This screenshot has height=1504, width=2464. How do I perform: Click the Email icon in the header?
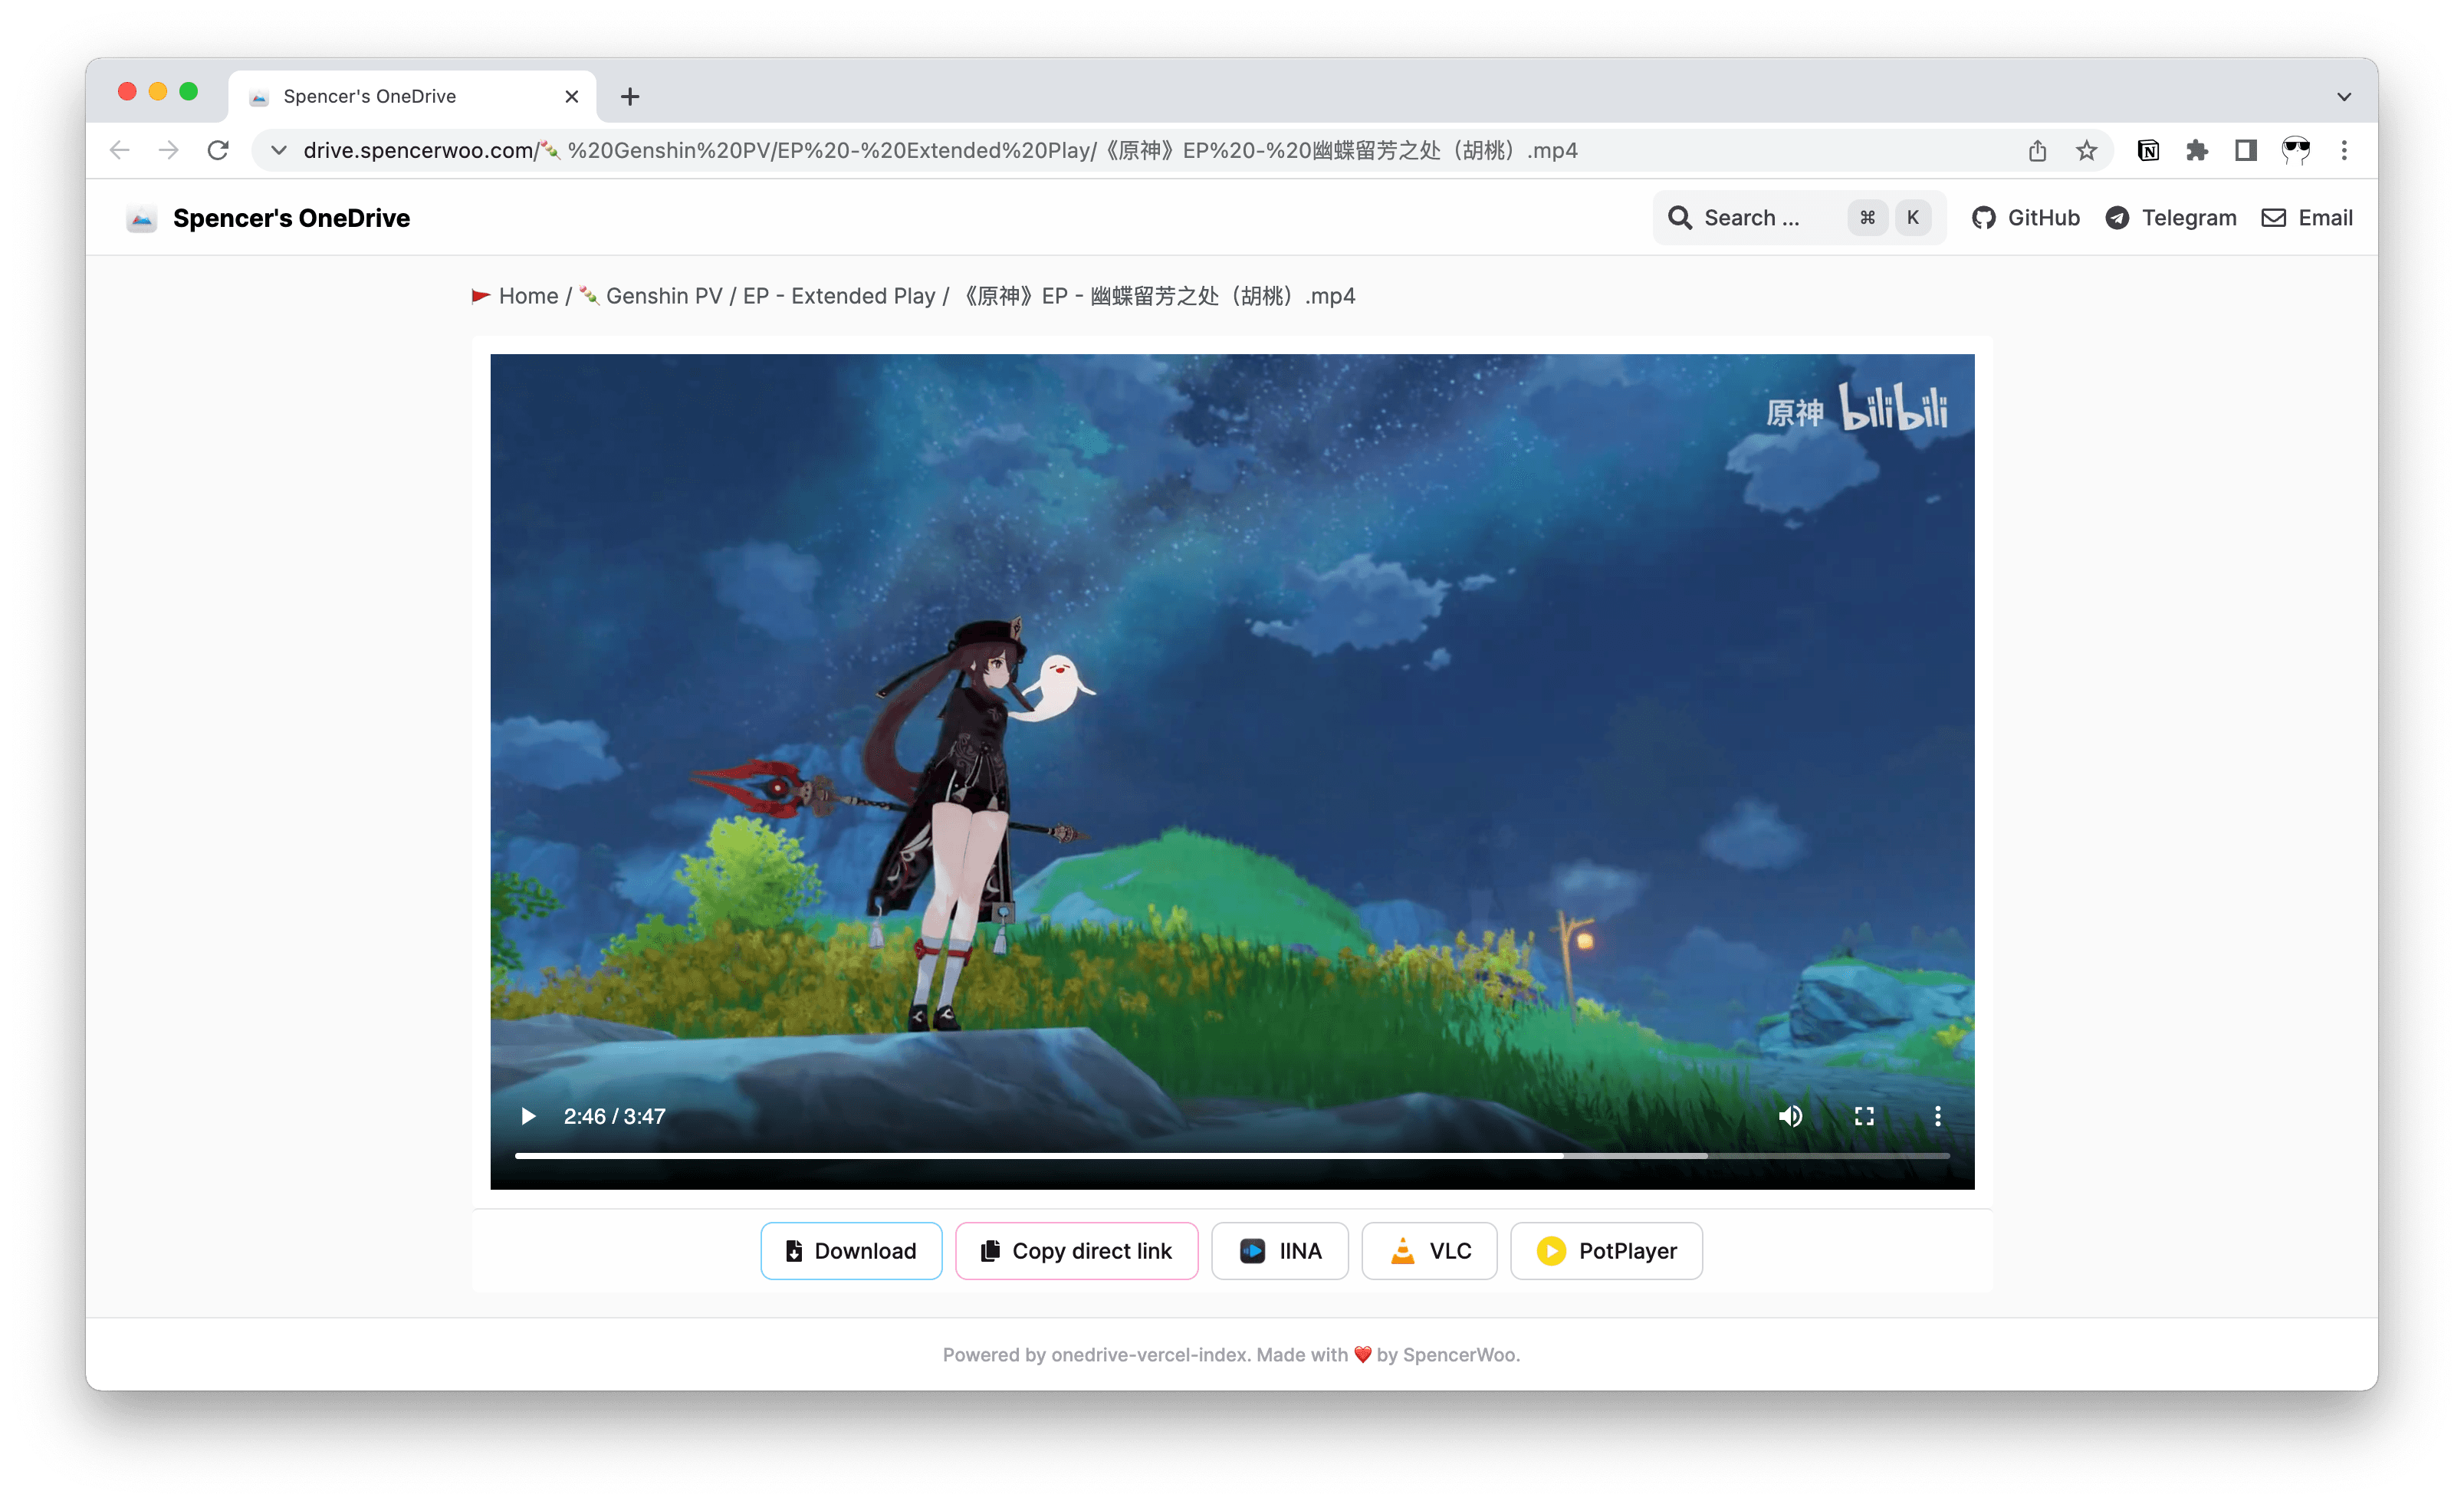coord(2275,217)
